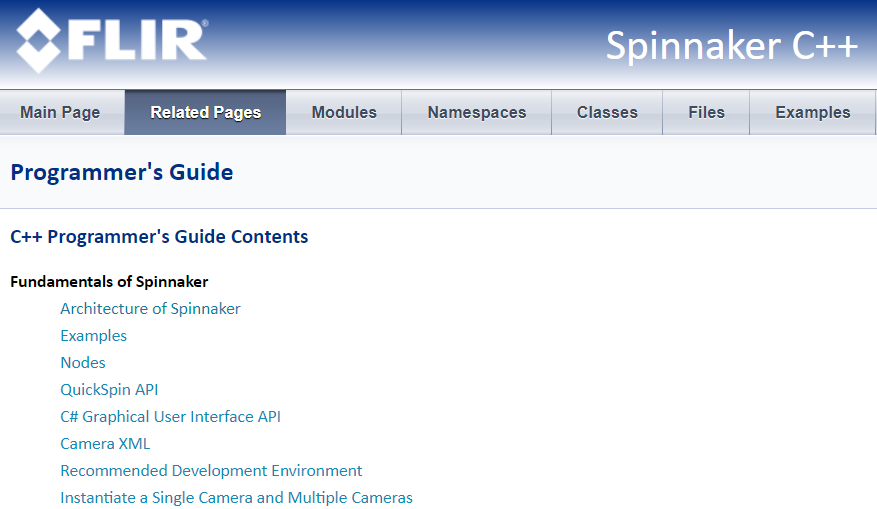Open the Nodes link

tap(83, 362)
